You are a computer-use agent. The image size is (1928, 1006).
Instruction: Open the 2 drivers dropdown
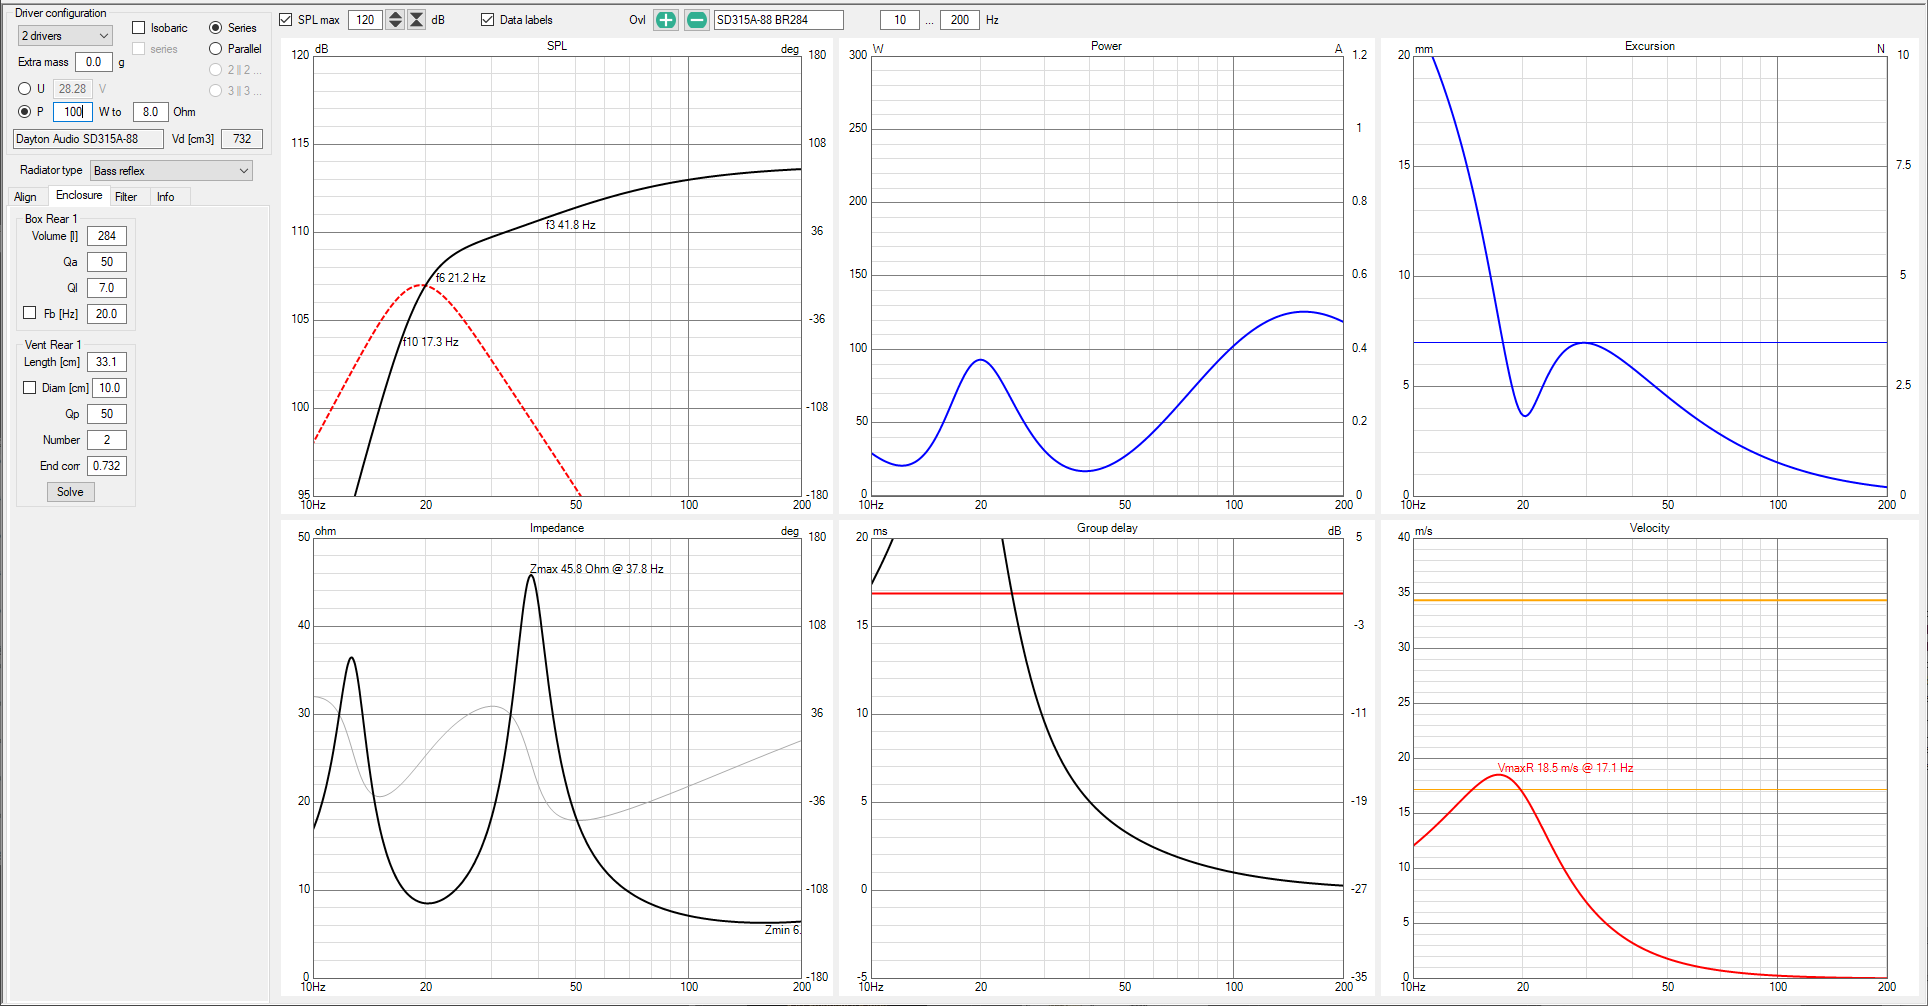[65, 36]
